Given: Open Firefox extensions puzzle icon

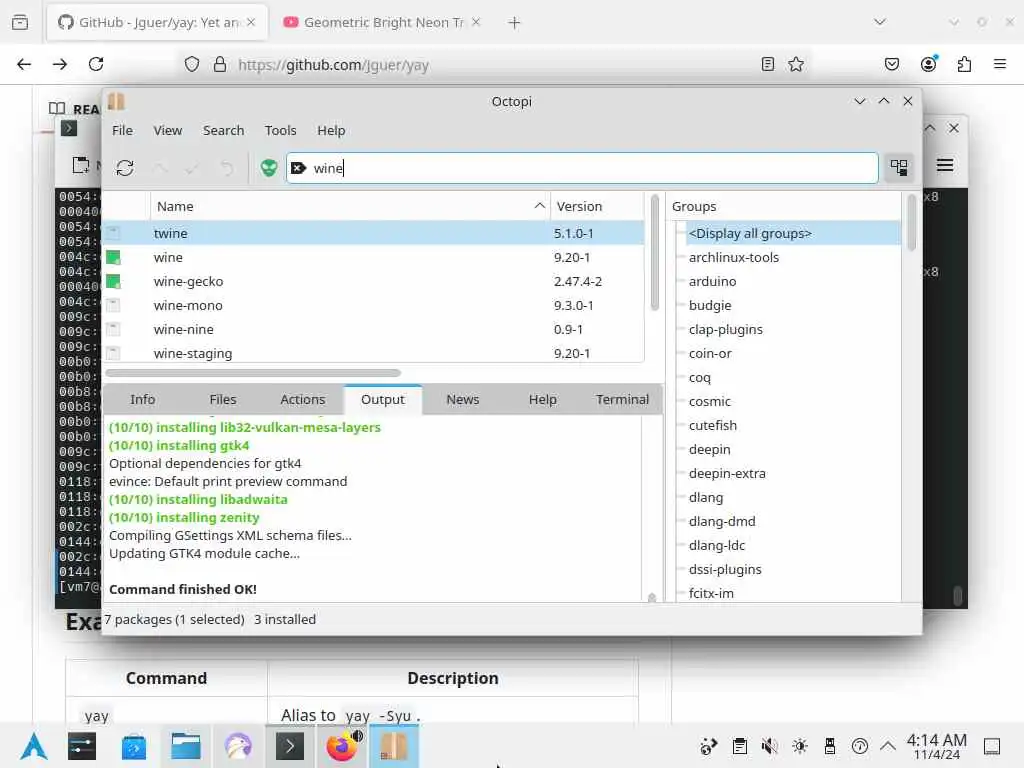Looking at the screenshot, I should point(964,64).
